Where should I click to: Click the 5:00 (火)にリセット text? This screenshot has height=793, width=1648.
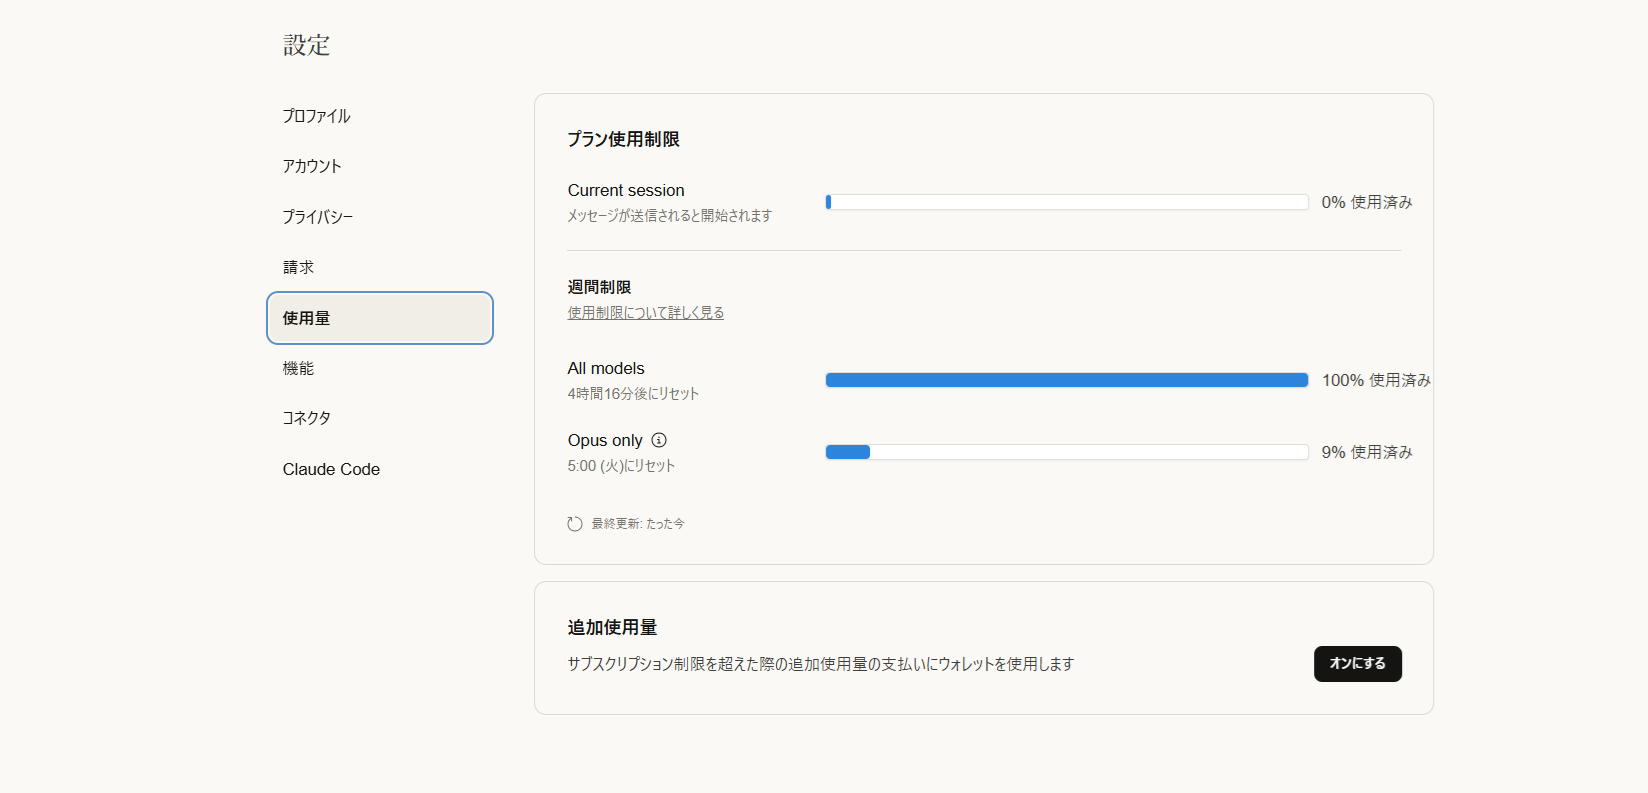[621, 466]
